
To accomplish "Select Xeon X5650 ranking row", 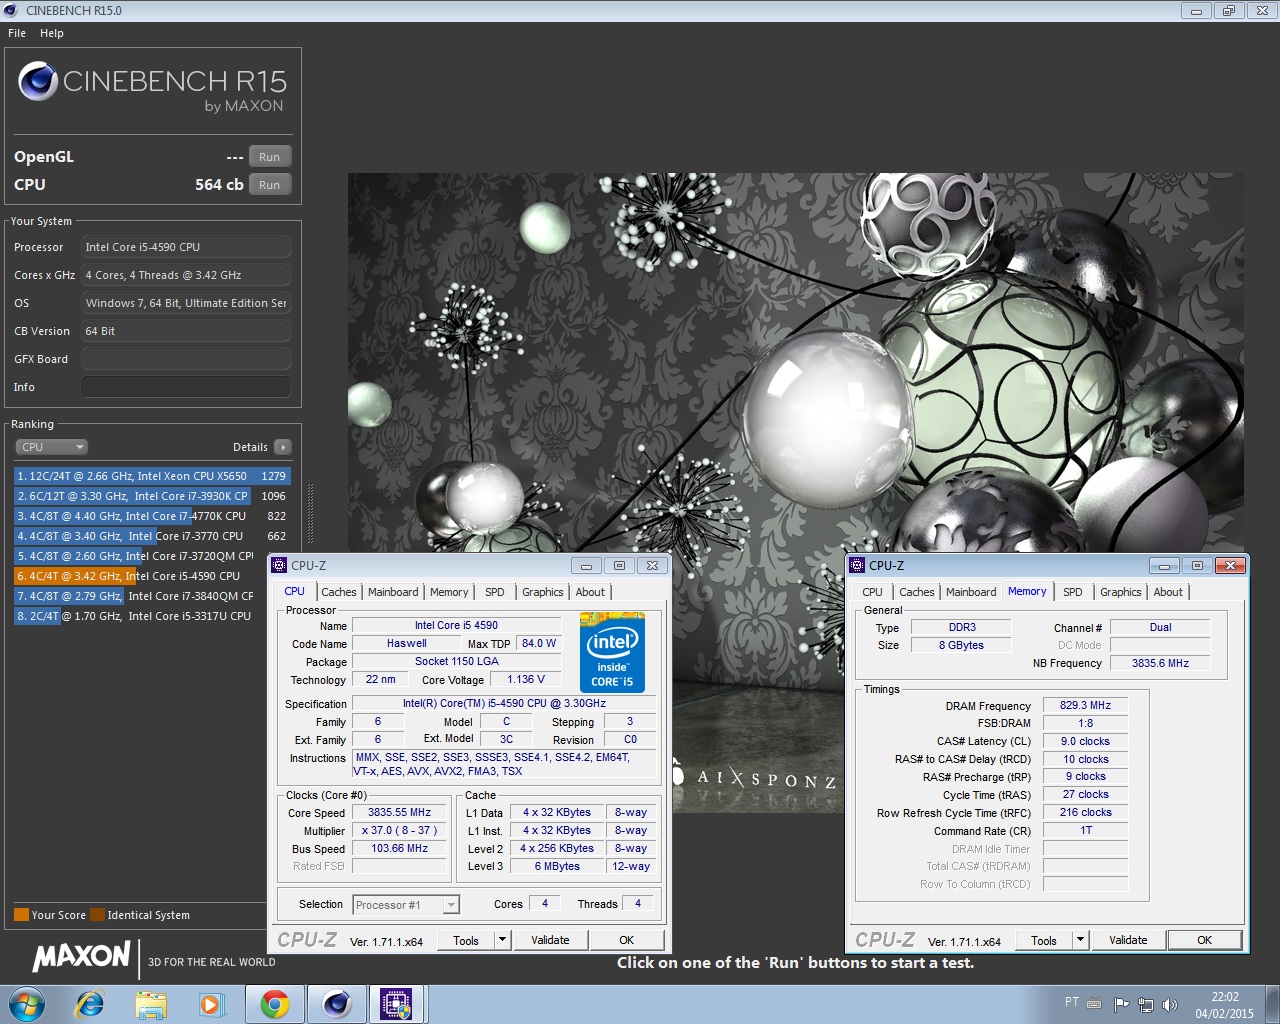I will pyautogui.click(x=152, y=476).
